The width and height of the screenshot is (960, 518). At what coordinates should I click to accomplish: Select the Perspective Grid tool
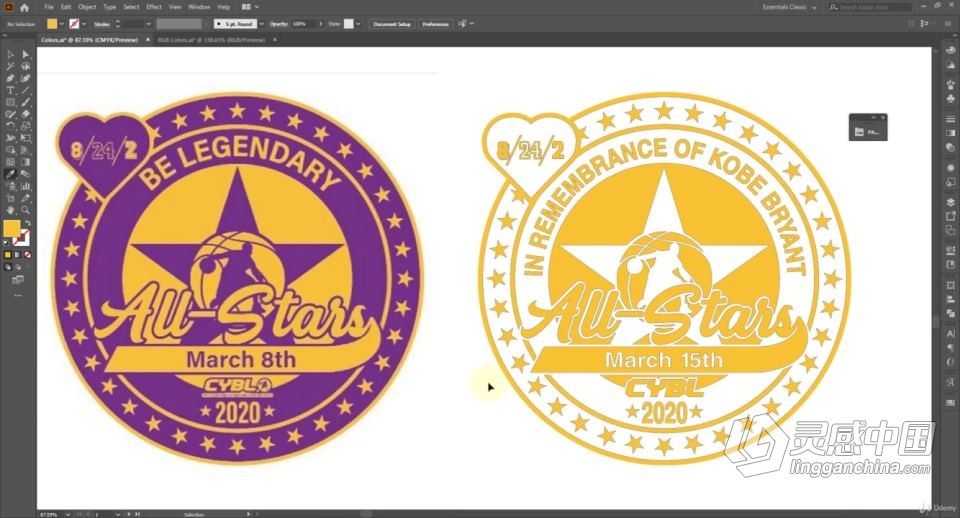point(26,150)
